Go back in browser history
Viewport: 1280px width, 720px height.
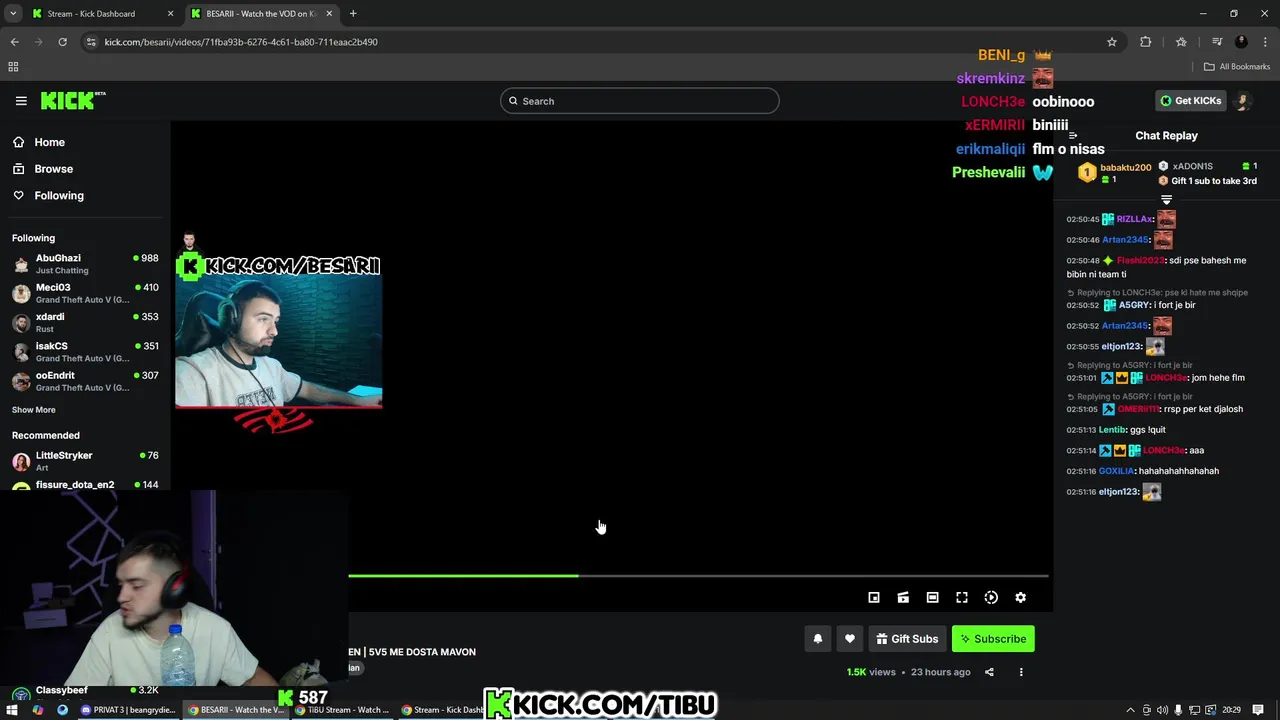pyautogui.click(x=14, y=42)
